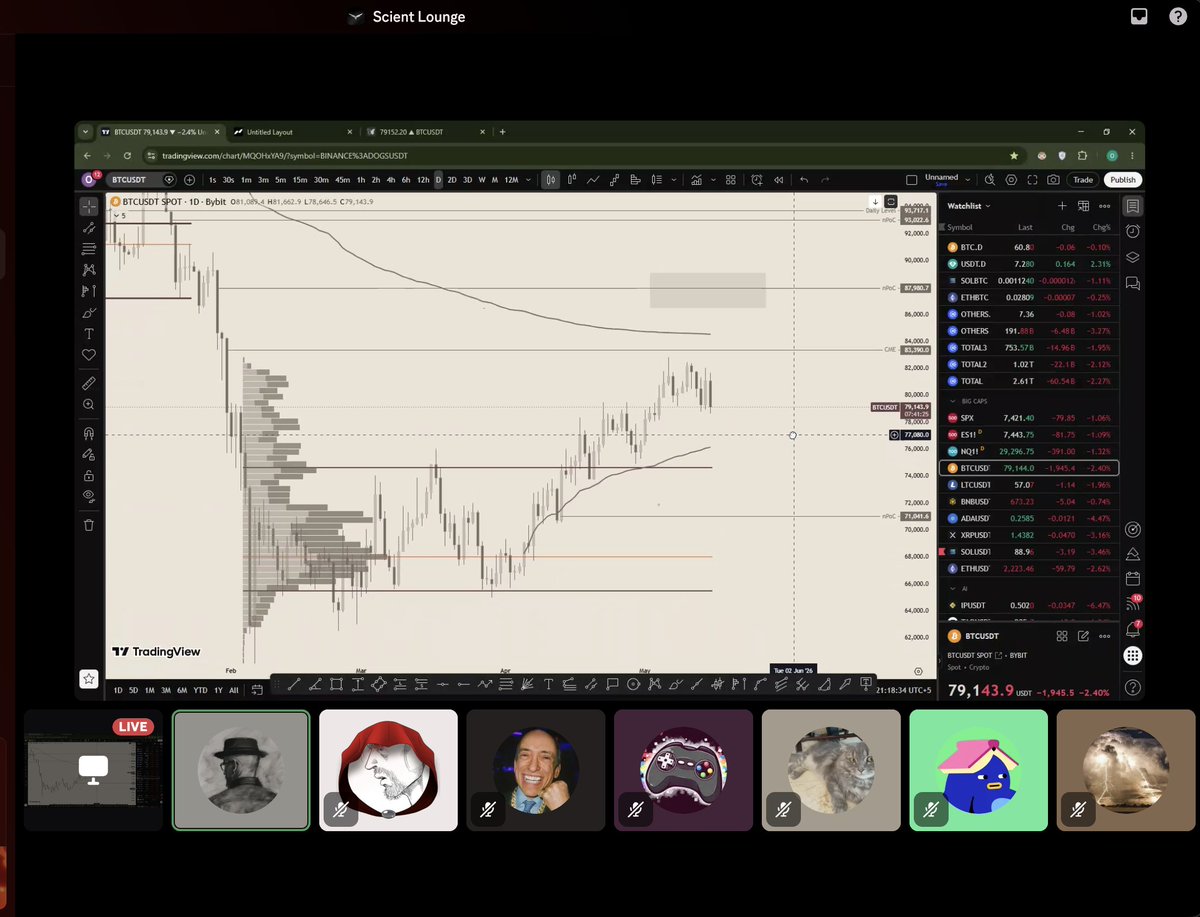This screenshot has height=917, width=1200.
Task: Collapse the AI watchlist section
Action: [x=952, y=589]
